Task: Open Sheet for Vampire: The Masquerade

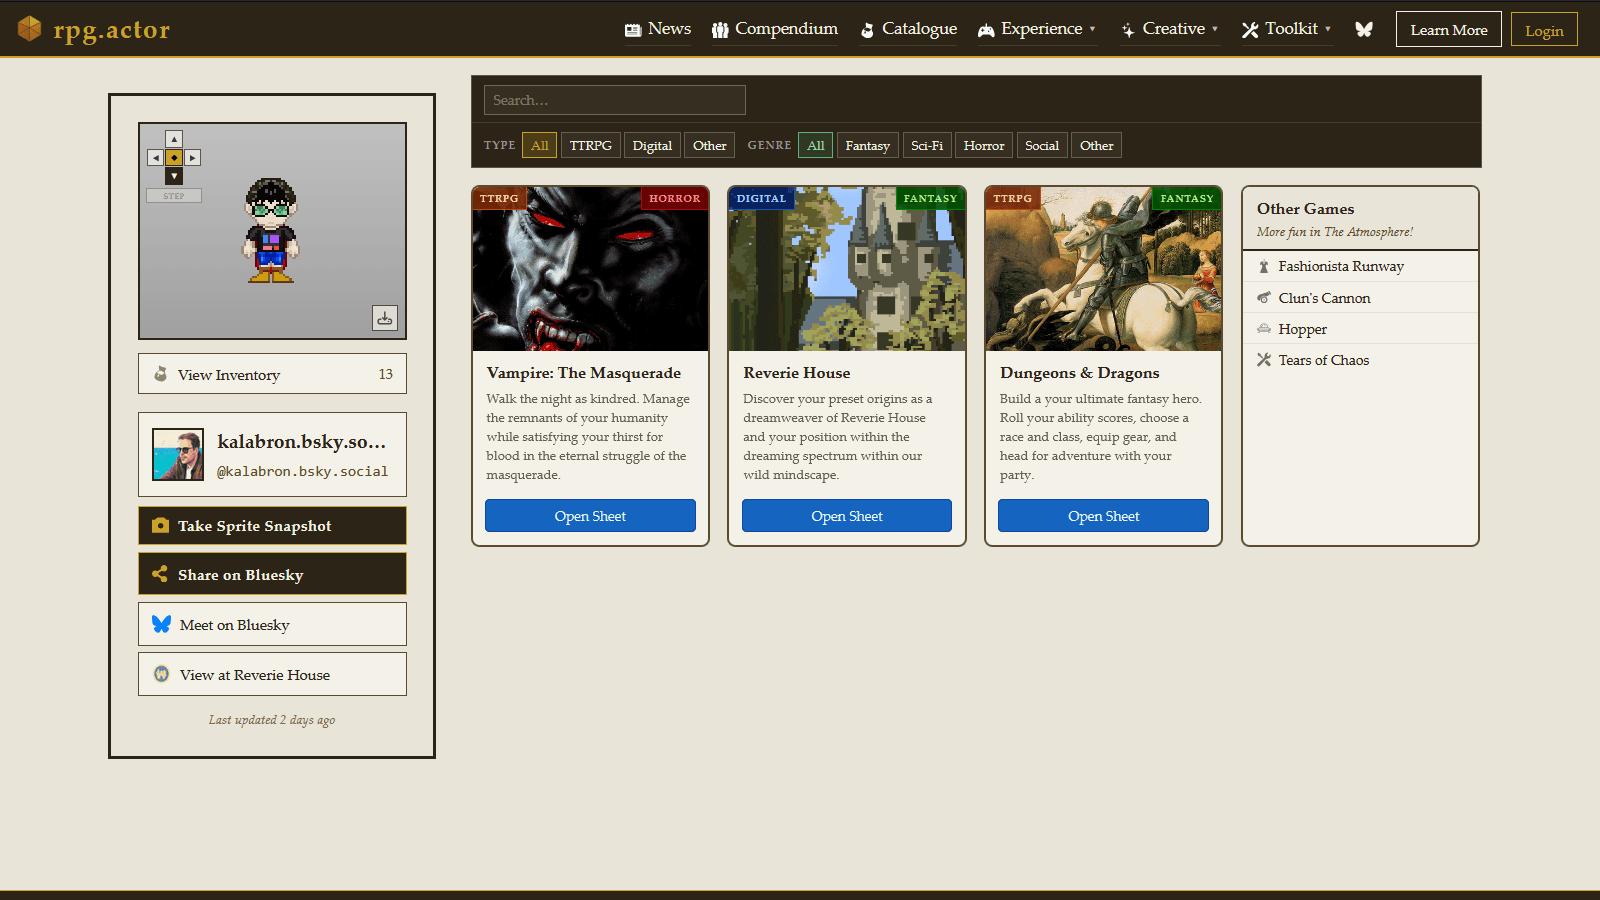Action: tap(590, 516)
